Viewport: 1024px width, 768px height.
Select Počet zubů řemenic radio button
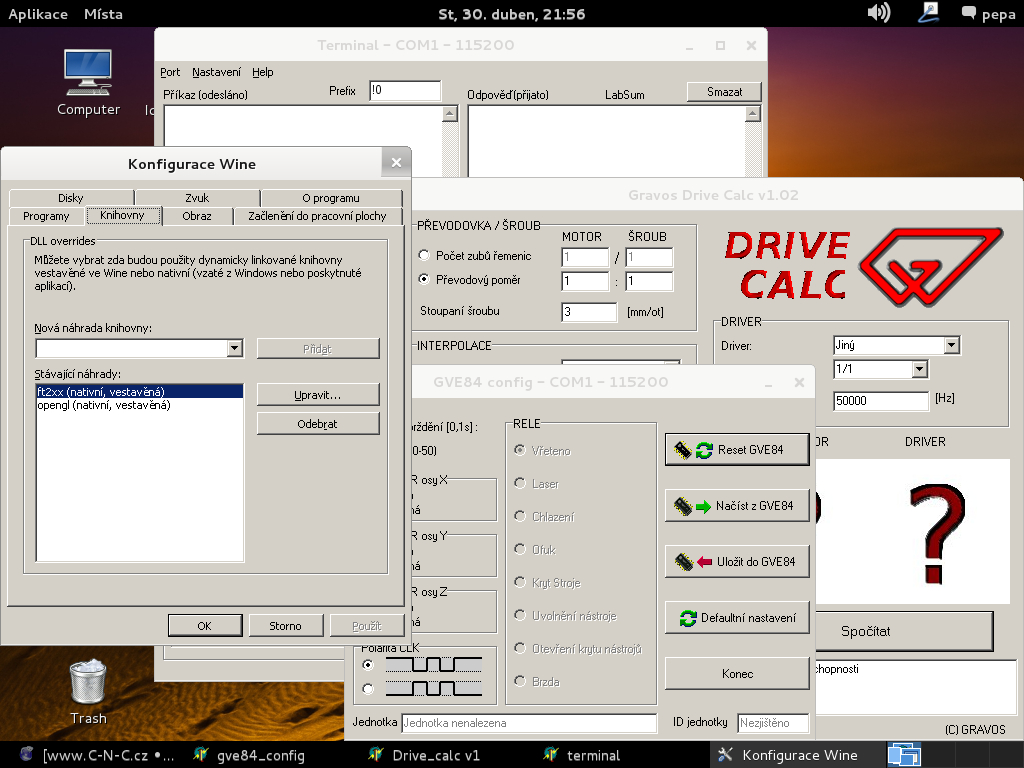click(424, 256)
